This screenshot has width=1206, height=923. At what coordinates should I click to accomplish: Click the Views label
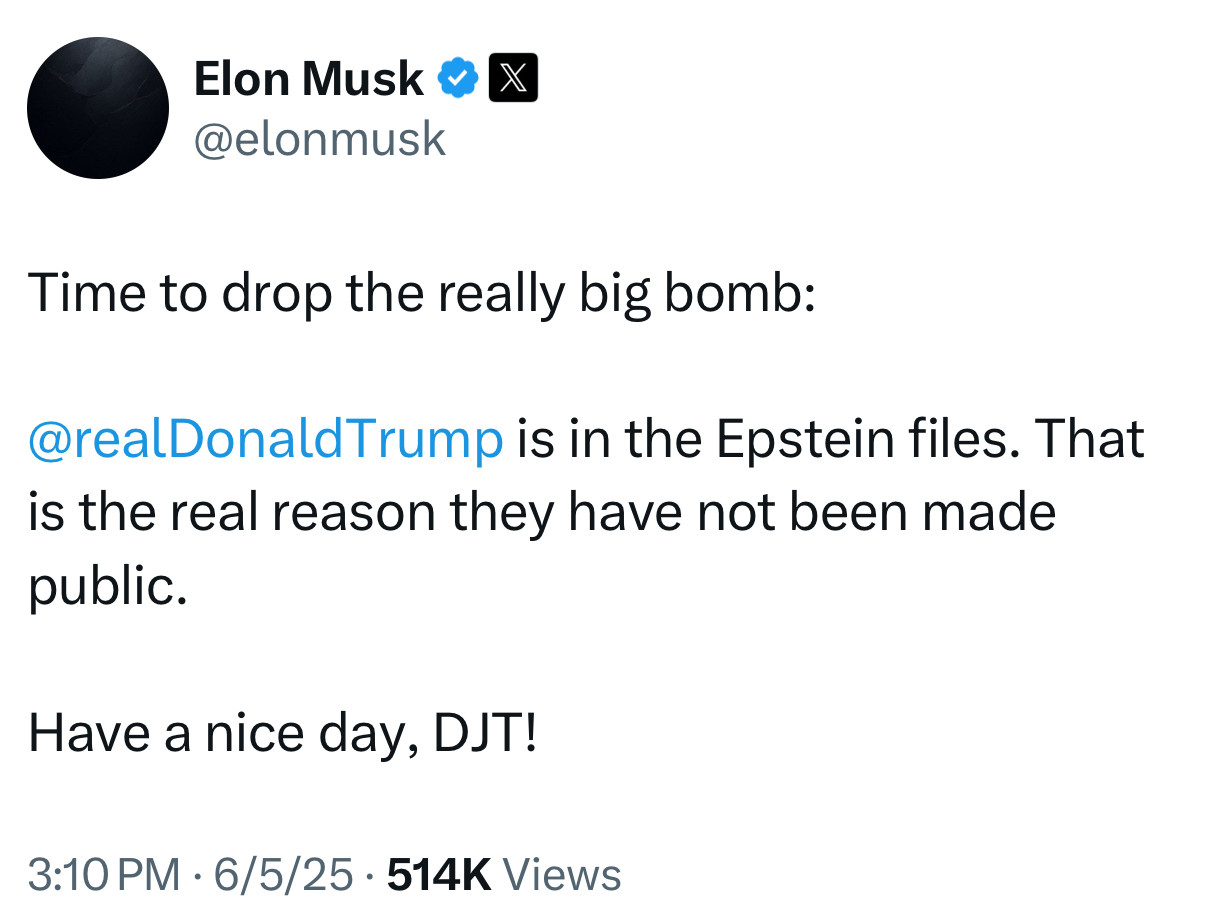pyautogui.click(x=562, y=874)
